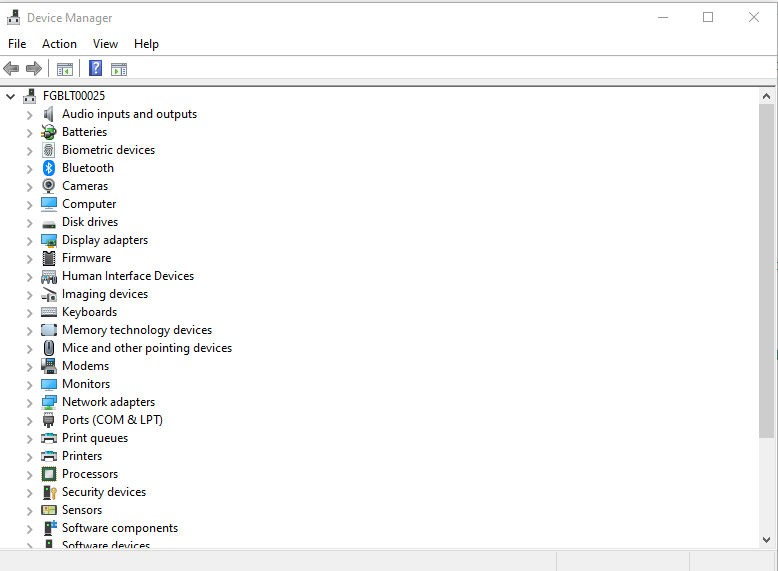Select the Firmware chip icon
The image size is (778, 571).
click(x=49, y=258)
